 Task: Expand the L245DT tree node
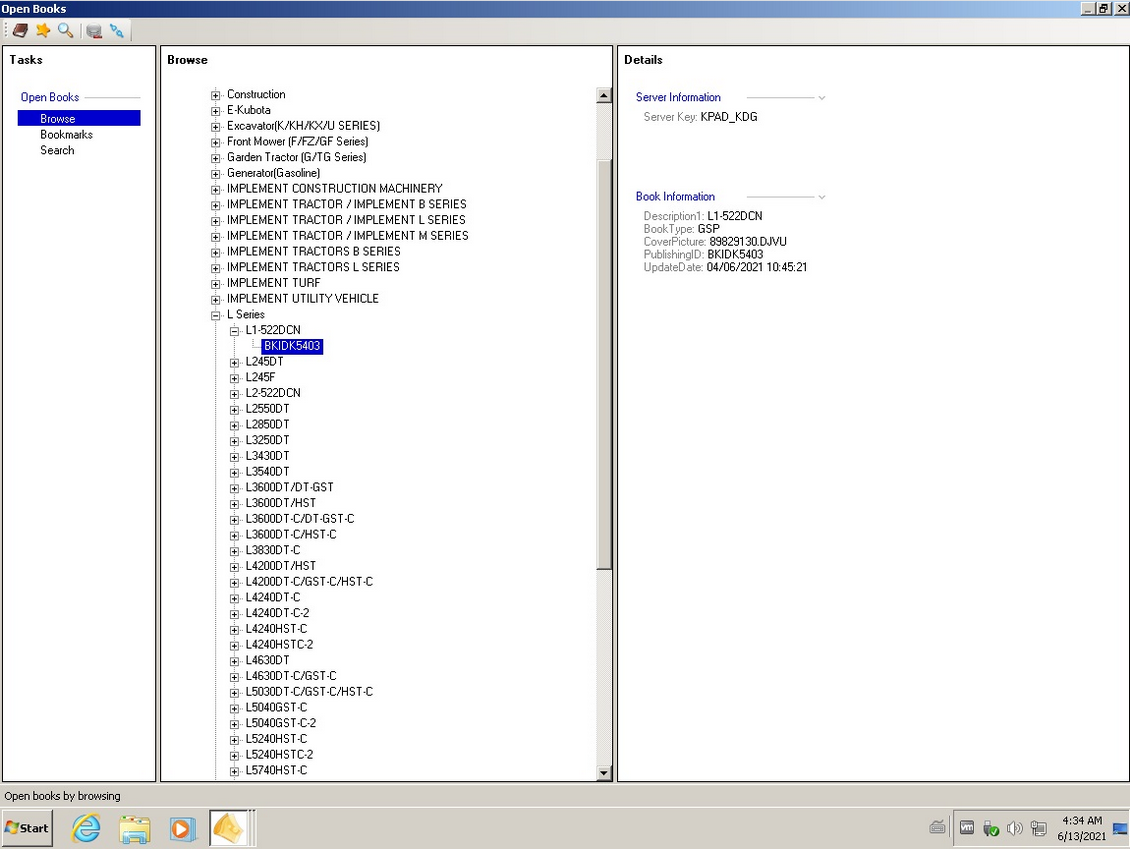pos(234,363)
